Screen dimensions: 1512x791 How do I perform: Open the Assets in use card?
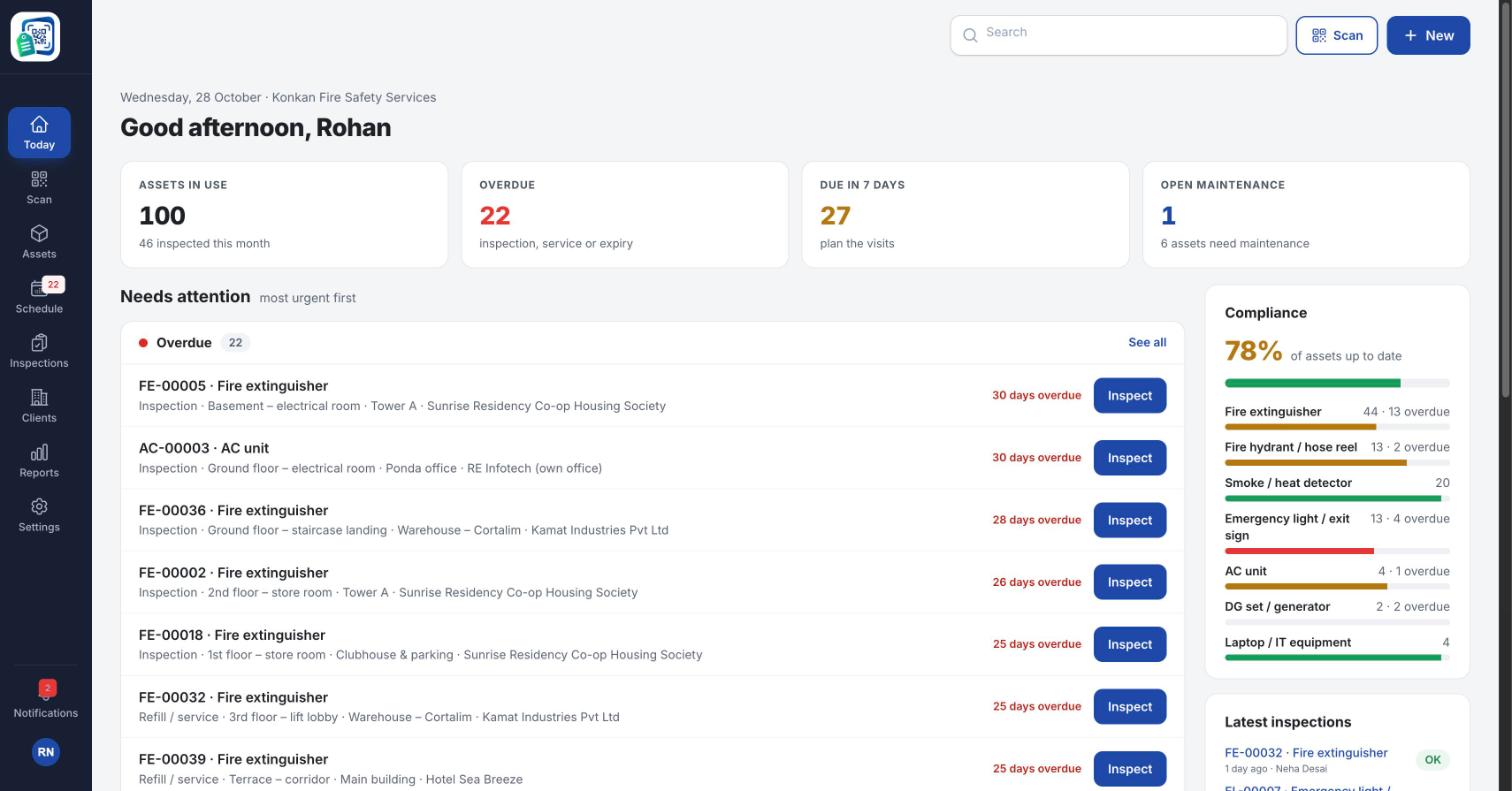tap(284, 214)
